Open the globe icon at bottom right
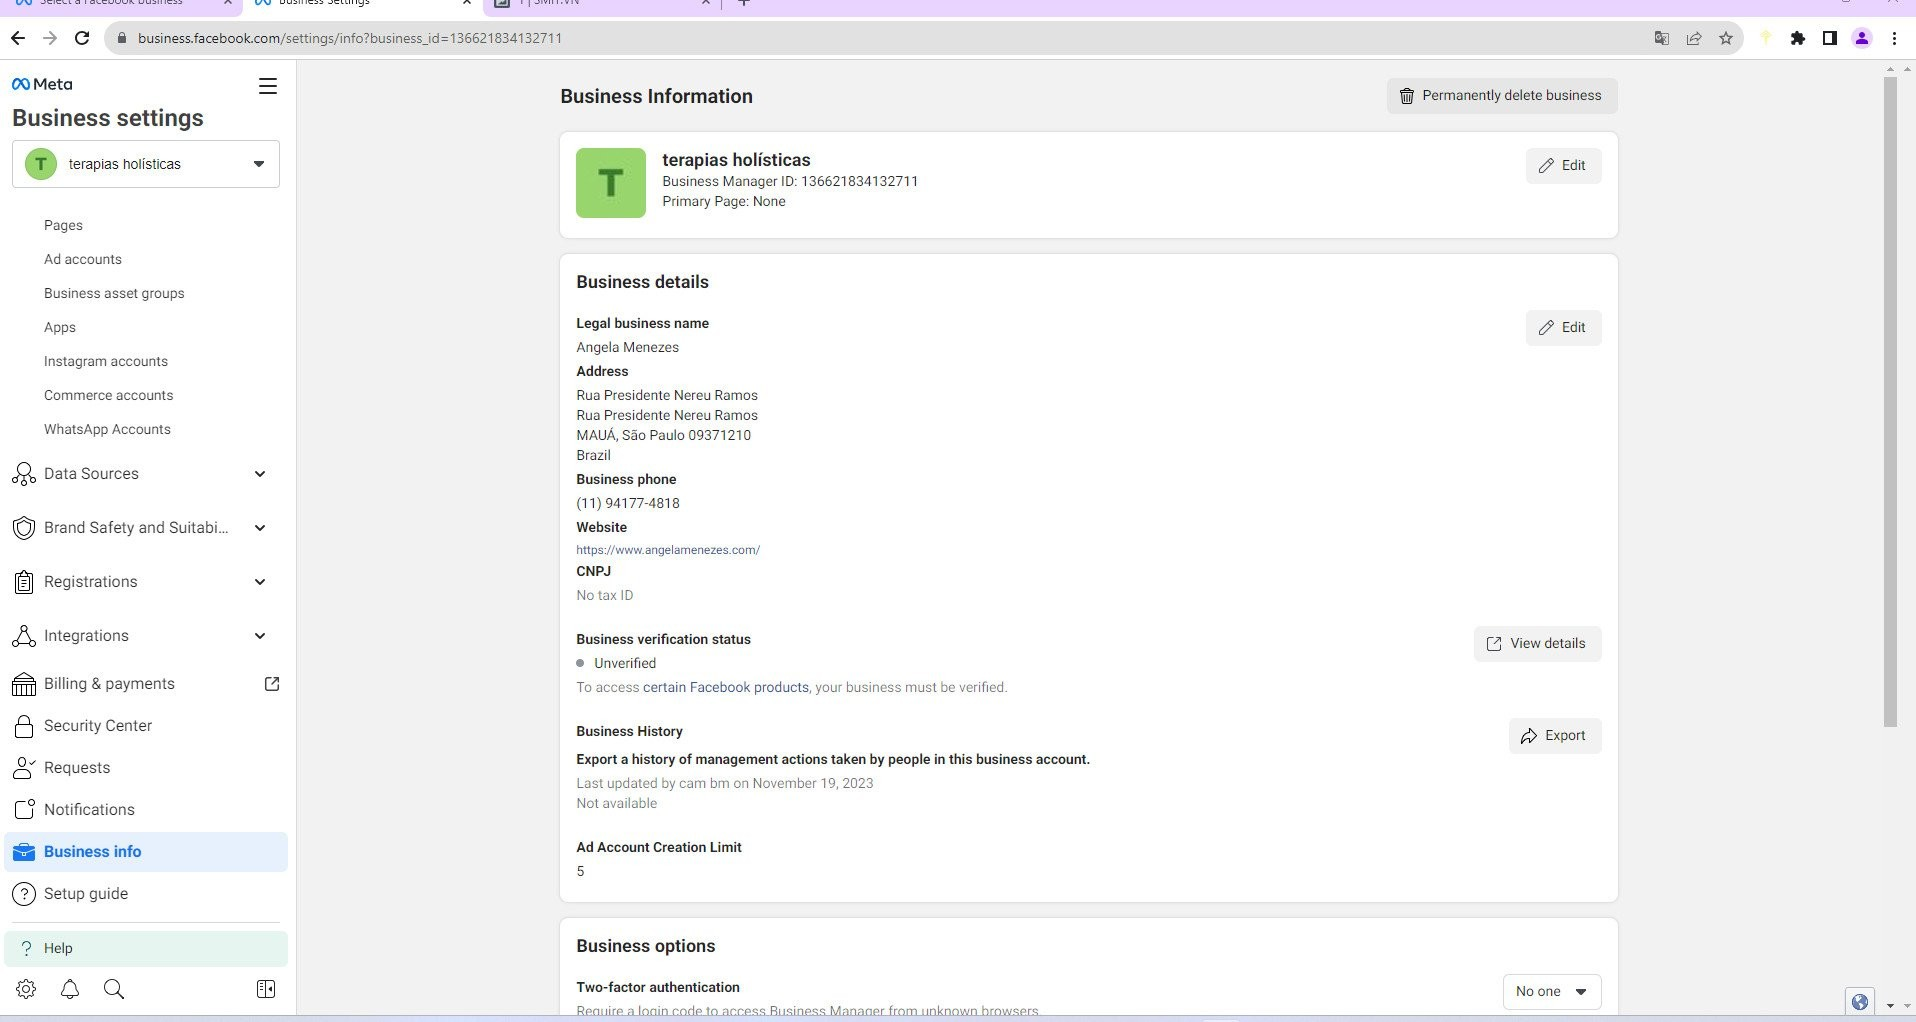This screenshot has height=1022, width=1916. point(1860,1001)
